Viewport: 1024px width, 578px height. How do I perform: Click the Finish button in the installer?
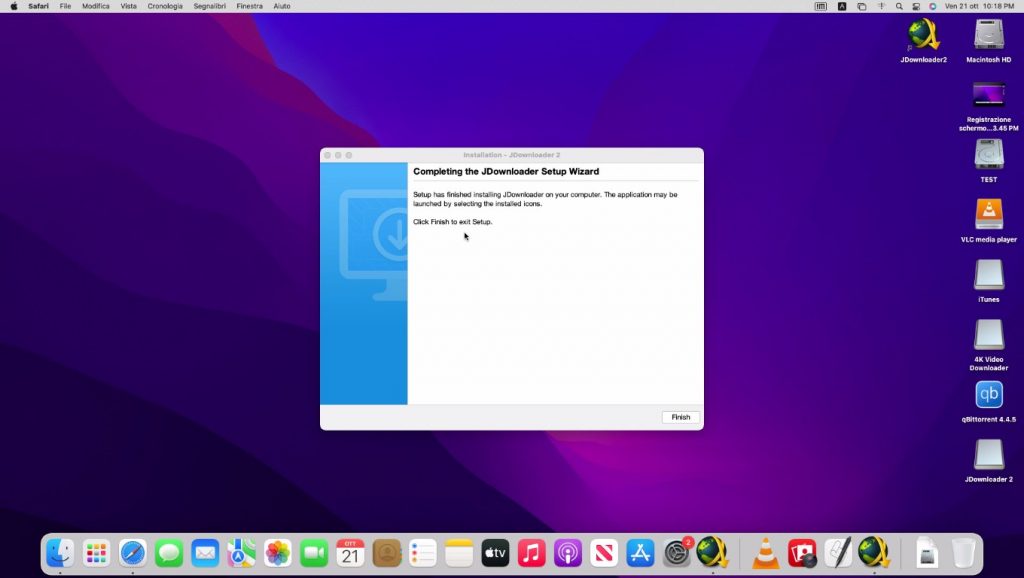click(680, 417)
